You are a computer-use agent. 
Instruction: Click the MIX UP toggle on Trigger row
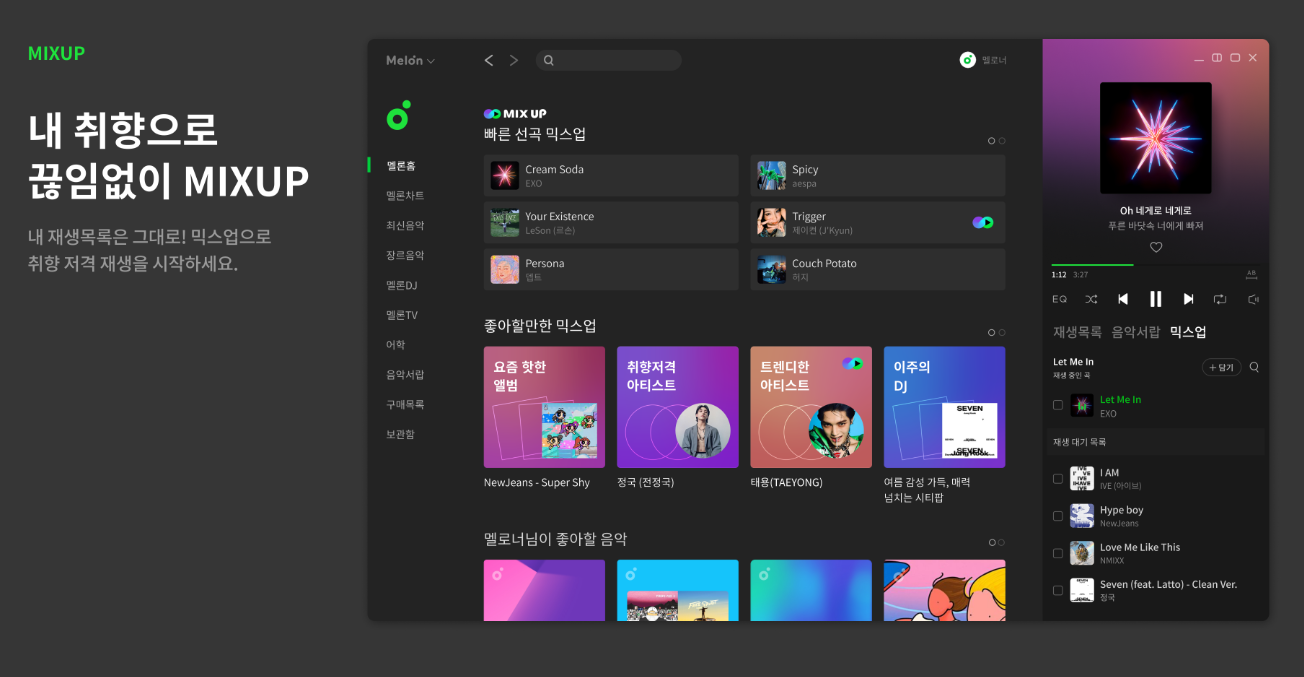(x=982, y=222)
